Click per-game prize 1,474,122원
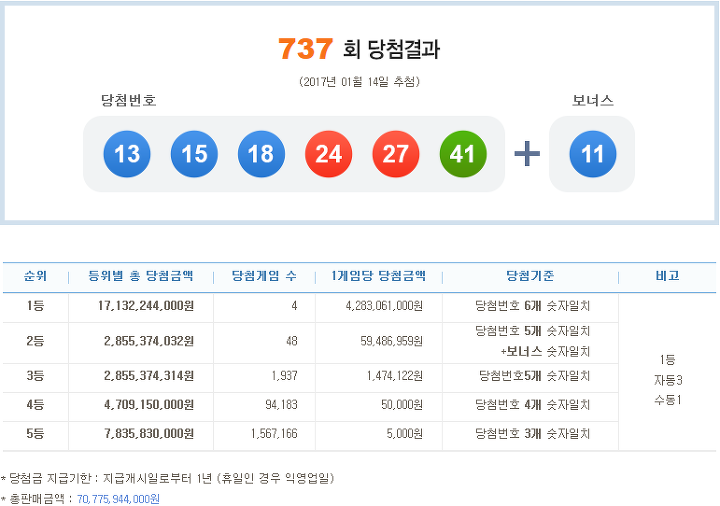 coord(394,376)
